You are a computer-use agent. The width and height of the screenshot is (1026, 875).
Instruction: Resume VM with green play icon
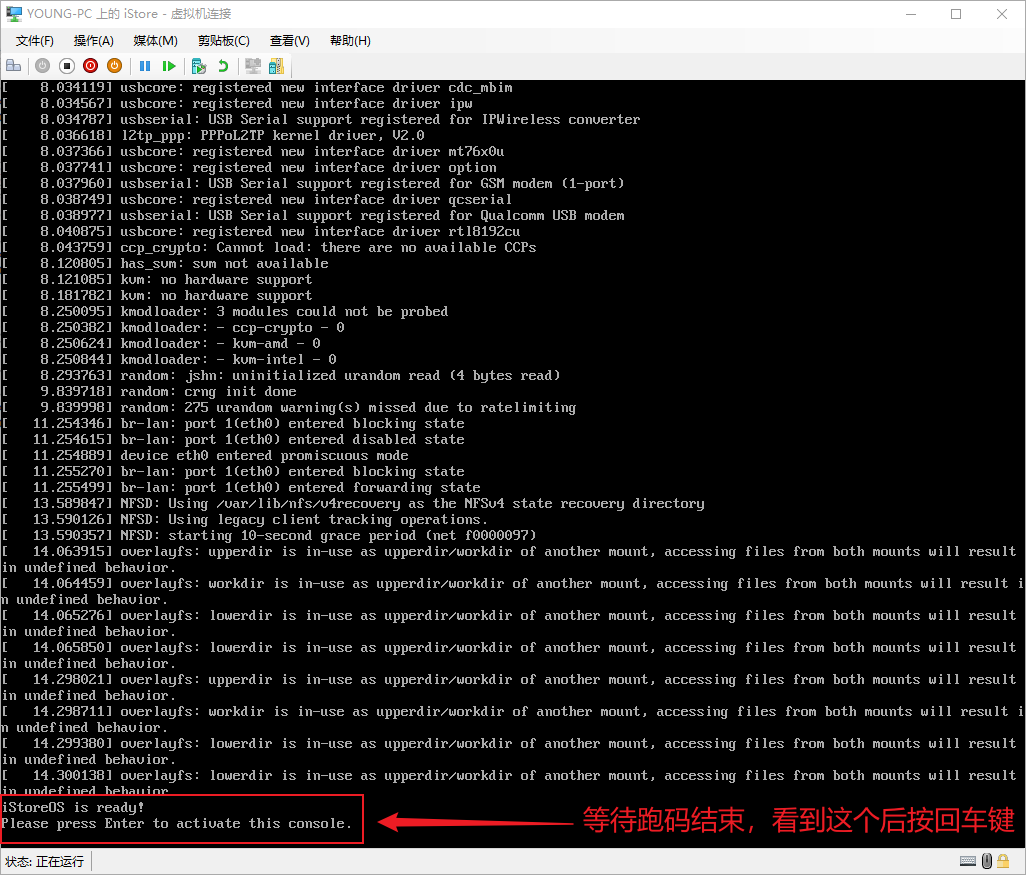[169, 65]
